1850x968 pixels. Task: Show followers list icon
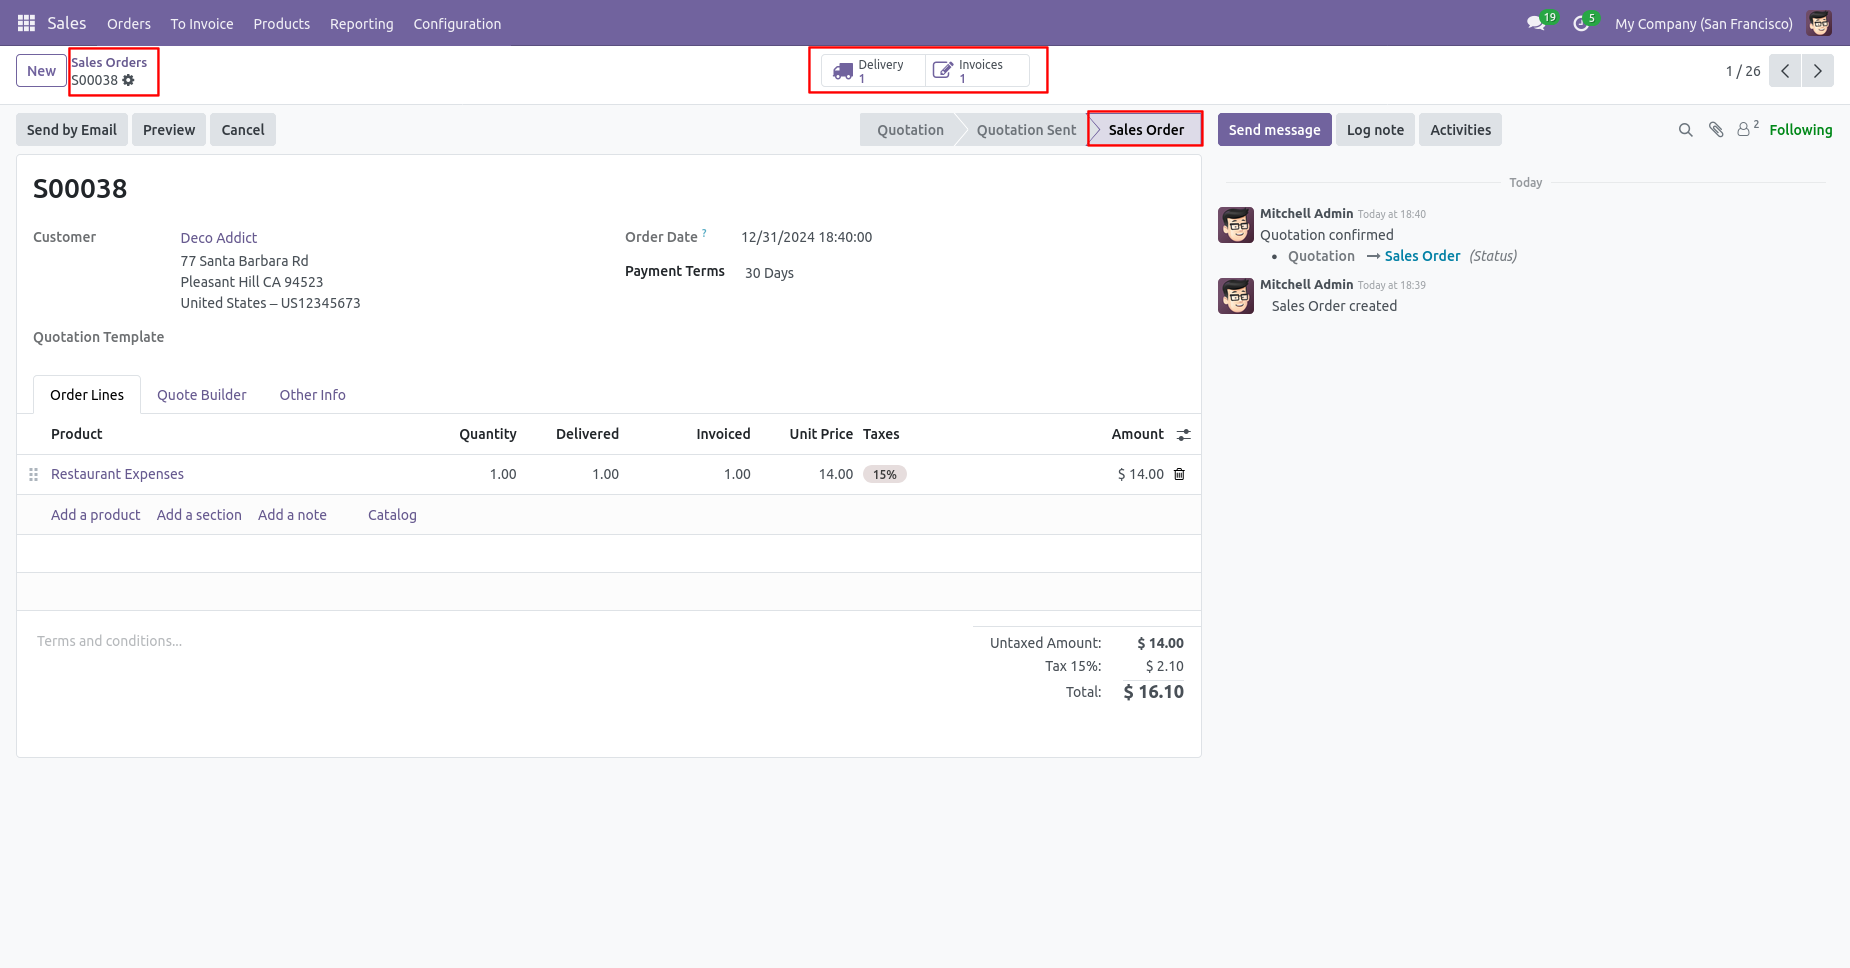[x=1747, y=129]
